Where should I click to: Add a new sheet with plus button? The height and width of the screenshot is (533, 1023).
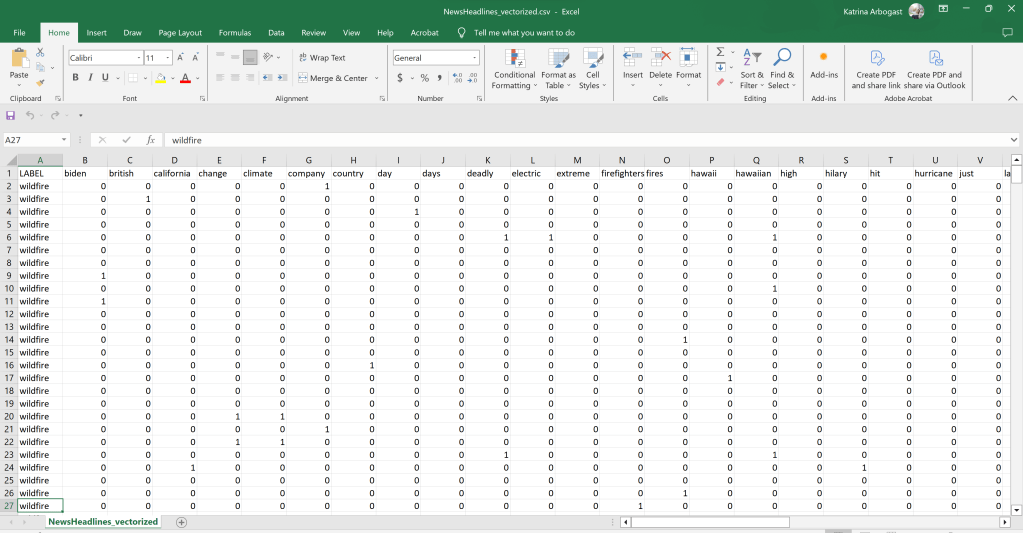(181, 522)
